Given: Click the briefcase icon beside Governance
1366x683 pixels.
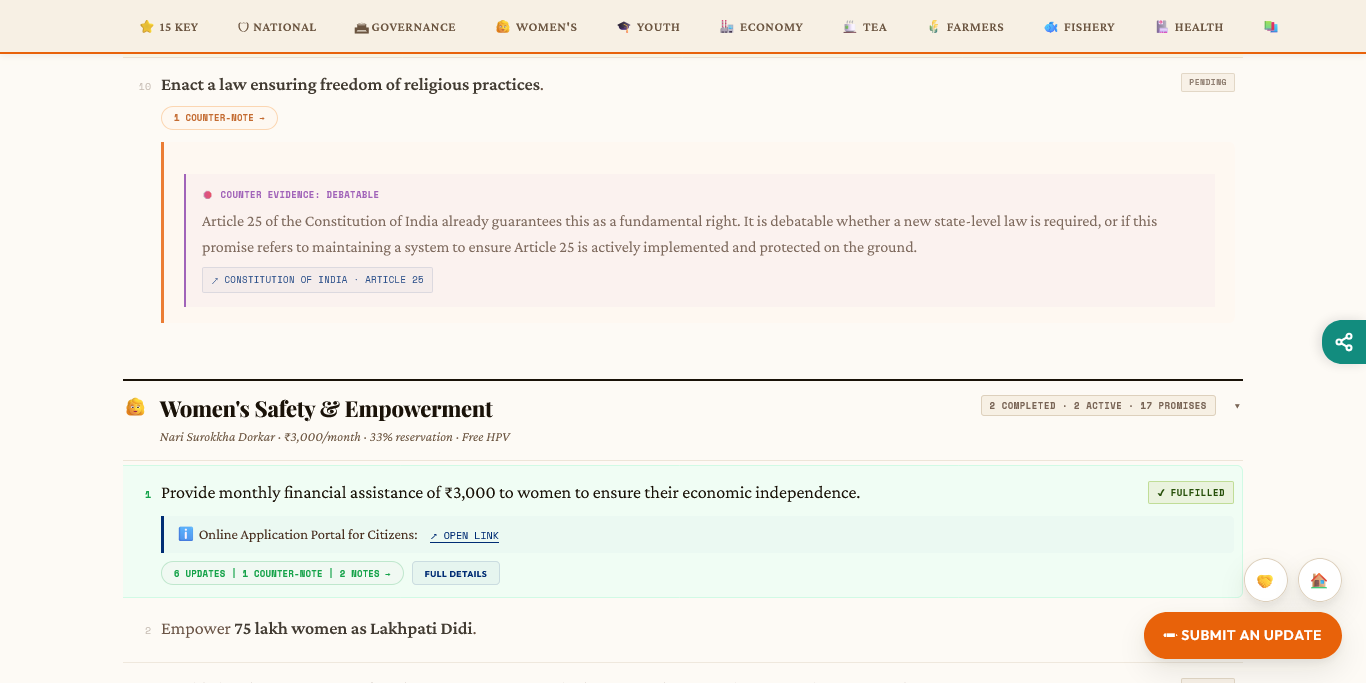Looking at the screenshot, I should pyautogui.click(x=362, y=27).
